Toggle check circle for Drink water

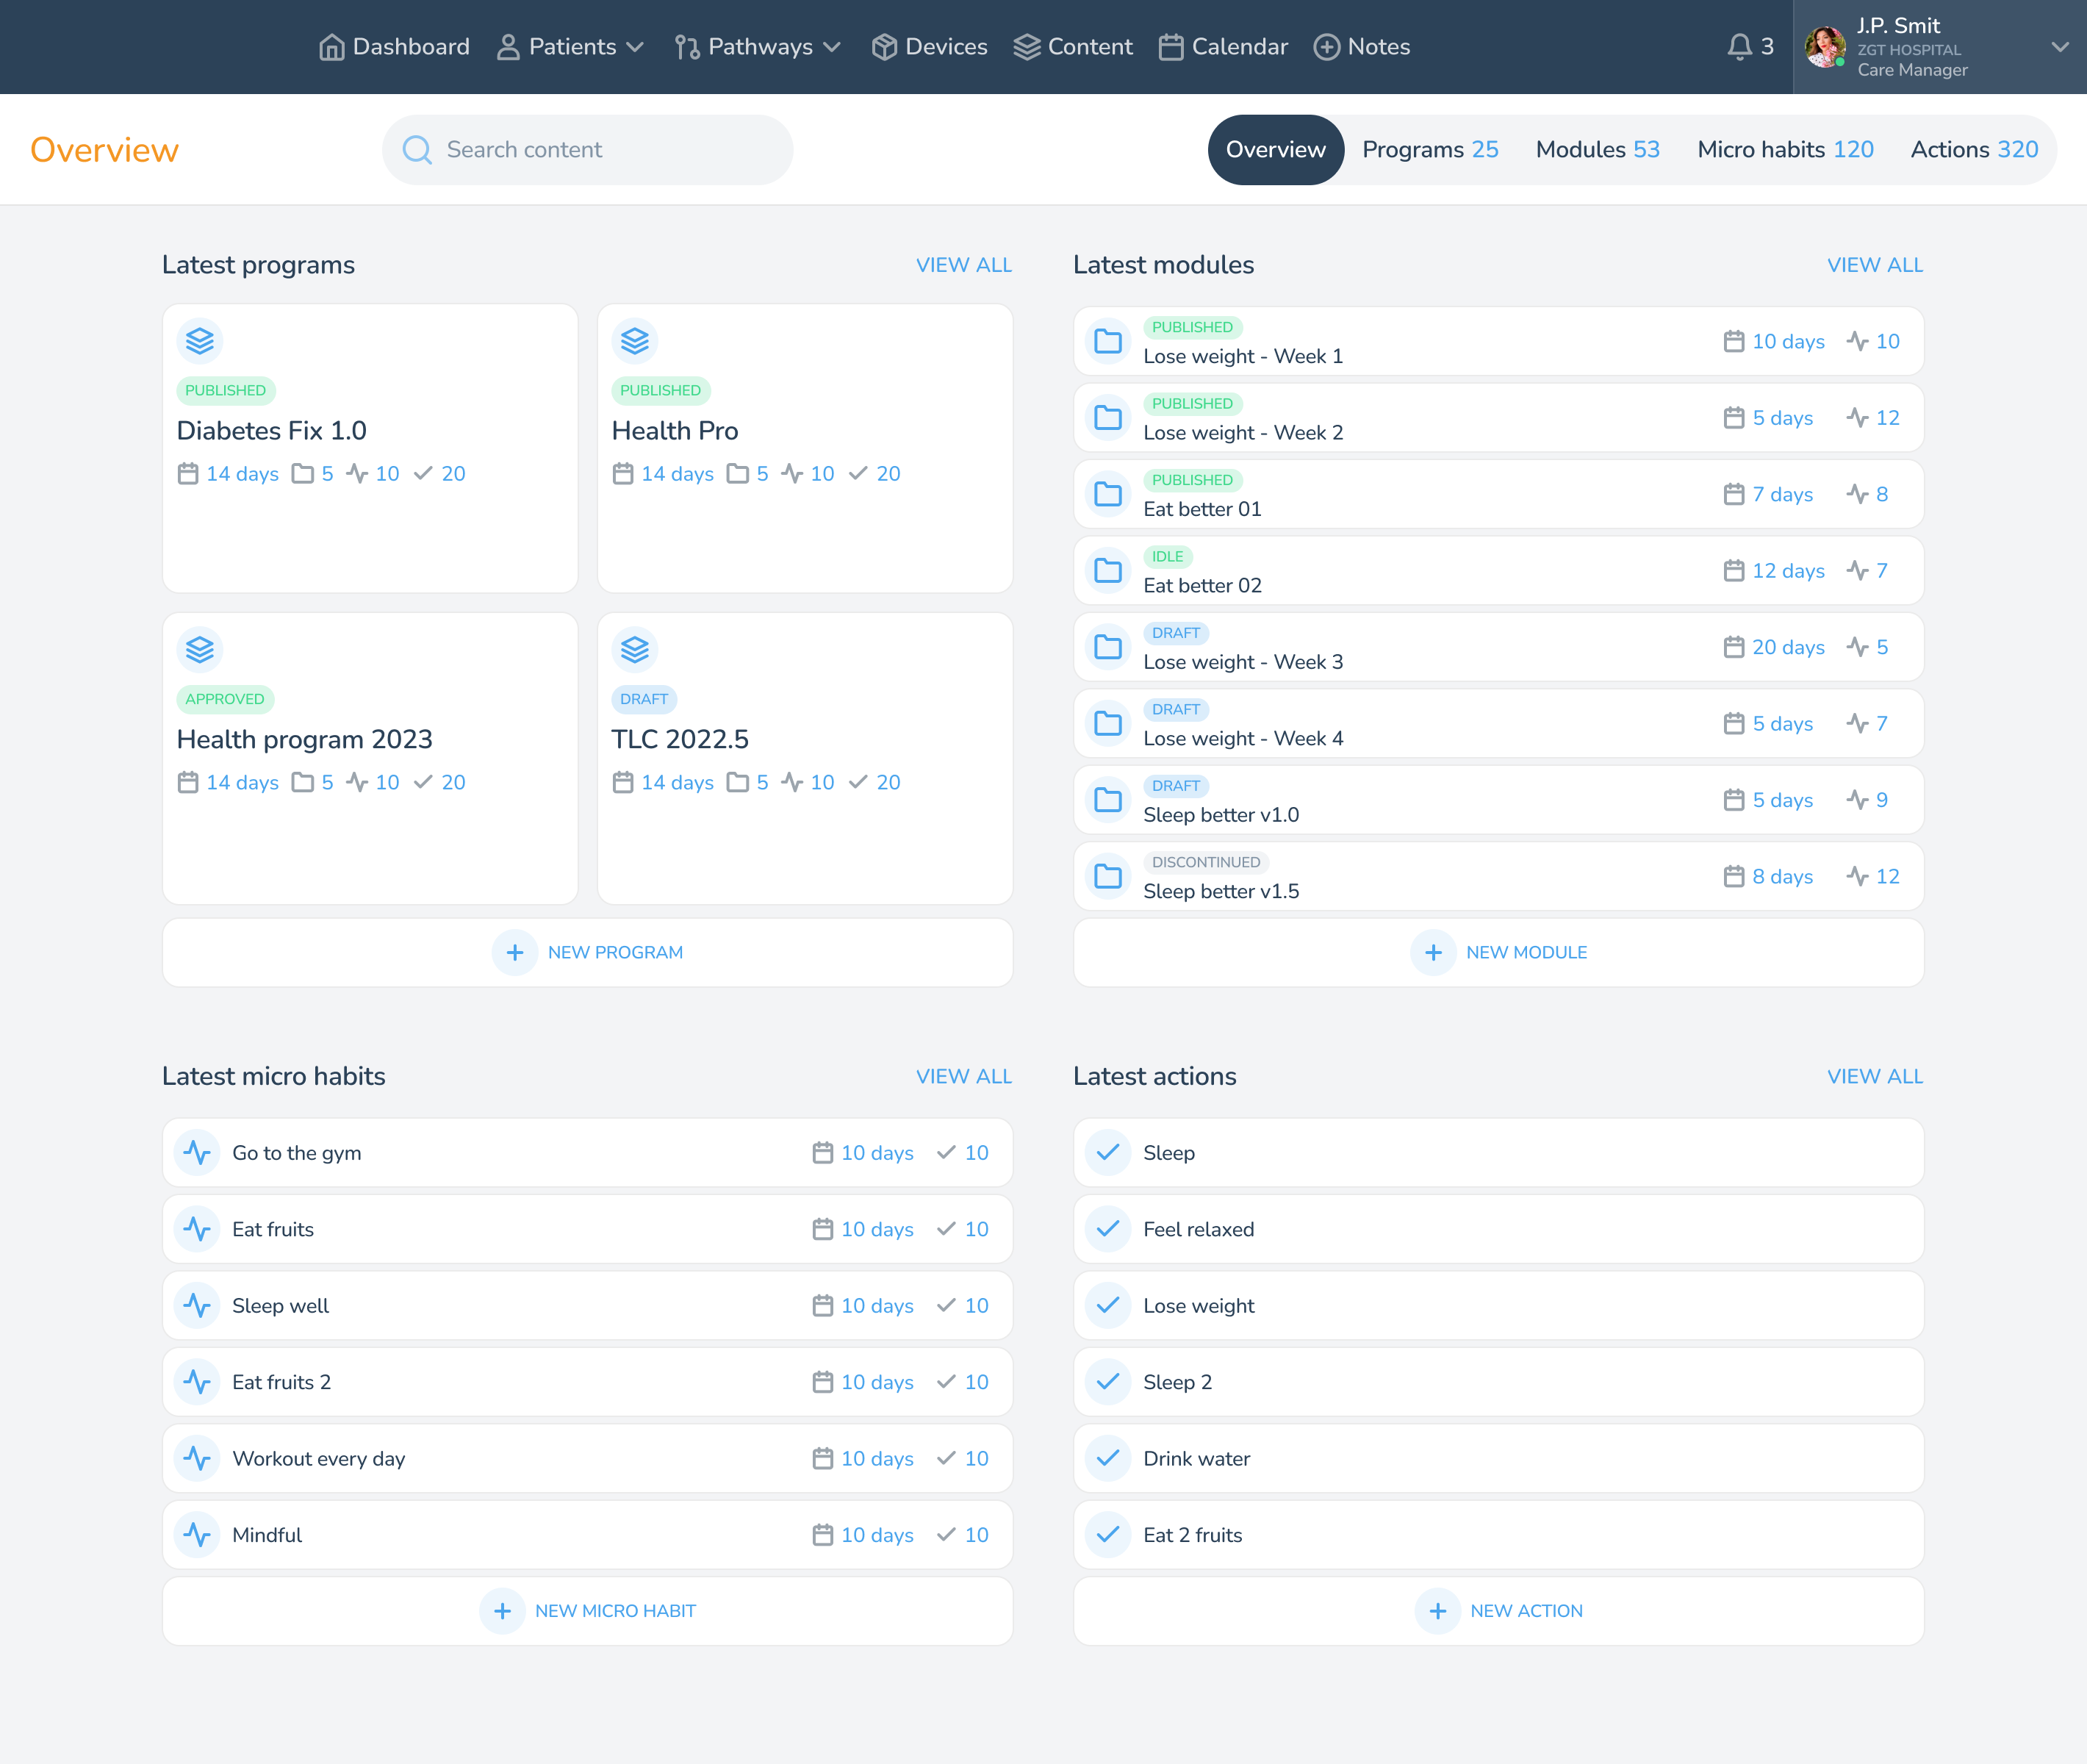coord(1108,1458)
